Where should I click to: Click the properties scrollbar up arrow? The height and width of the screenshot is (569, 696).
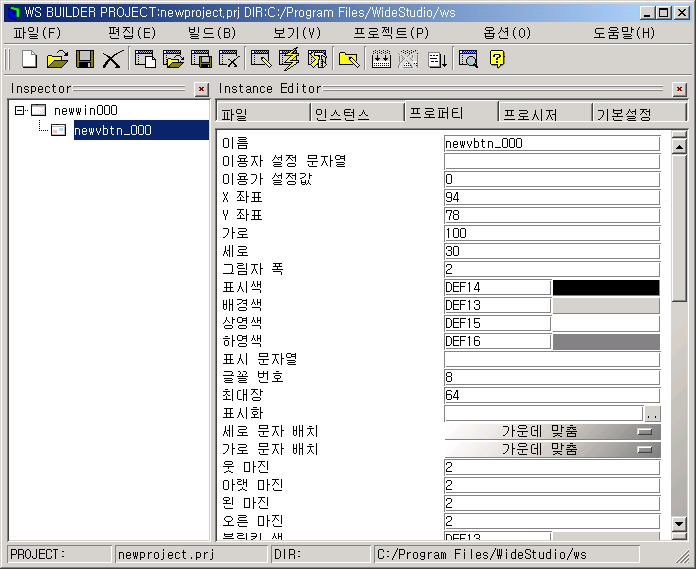click(x=679, y=147)
